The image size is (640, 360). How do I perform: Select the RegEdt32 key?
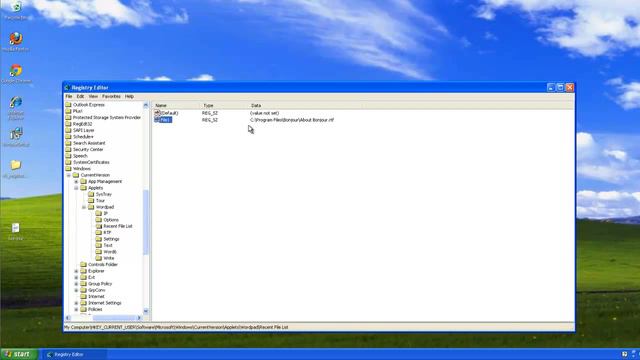(x=82, y=124)
